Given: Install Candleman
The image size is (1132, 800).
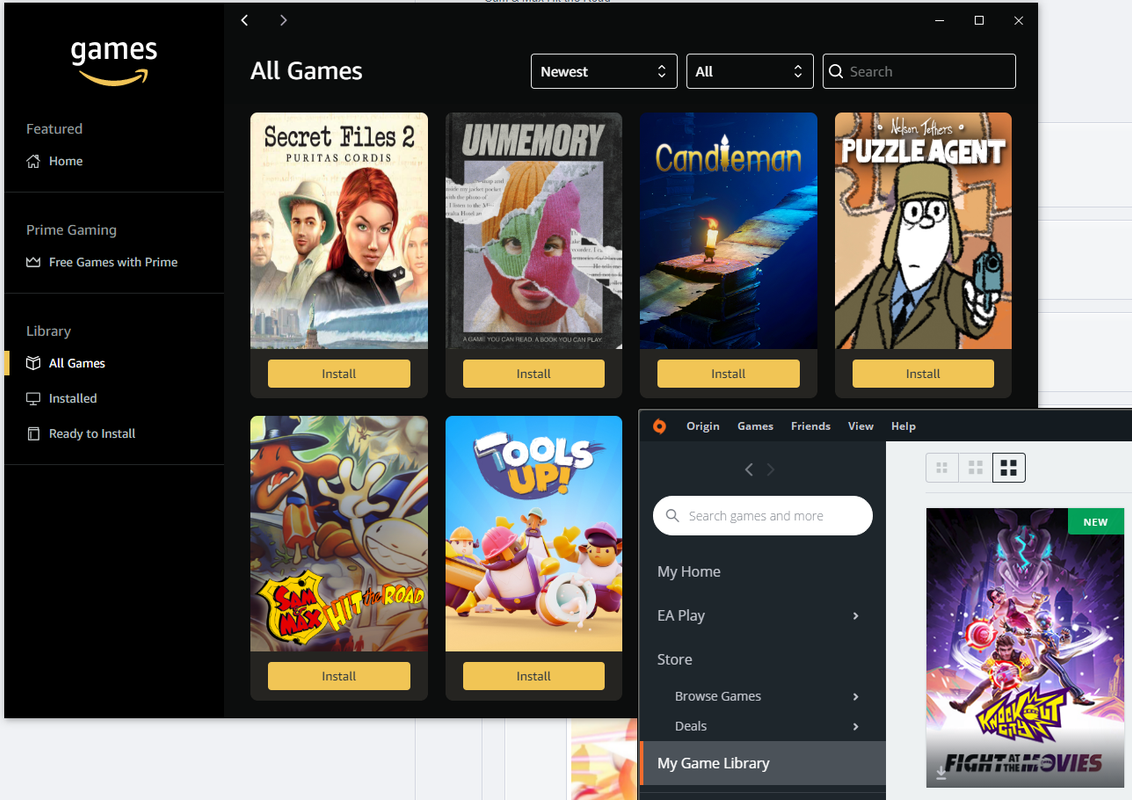Looking at the screenshot, I should 728,374.
